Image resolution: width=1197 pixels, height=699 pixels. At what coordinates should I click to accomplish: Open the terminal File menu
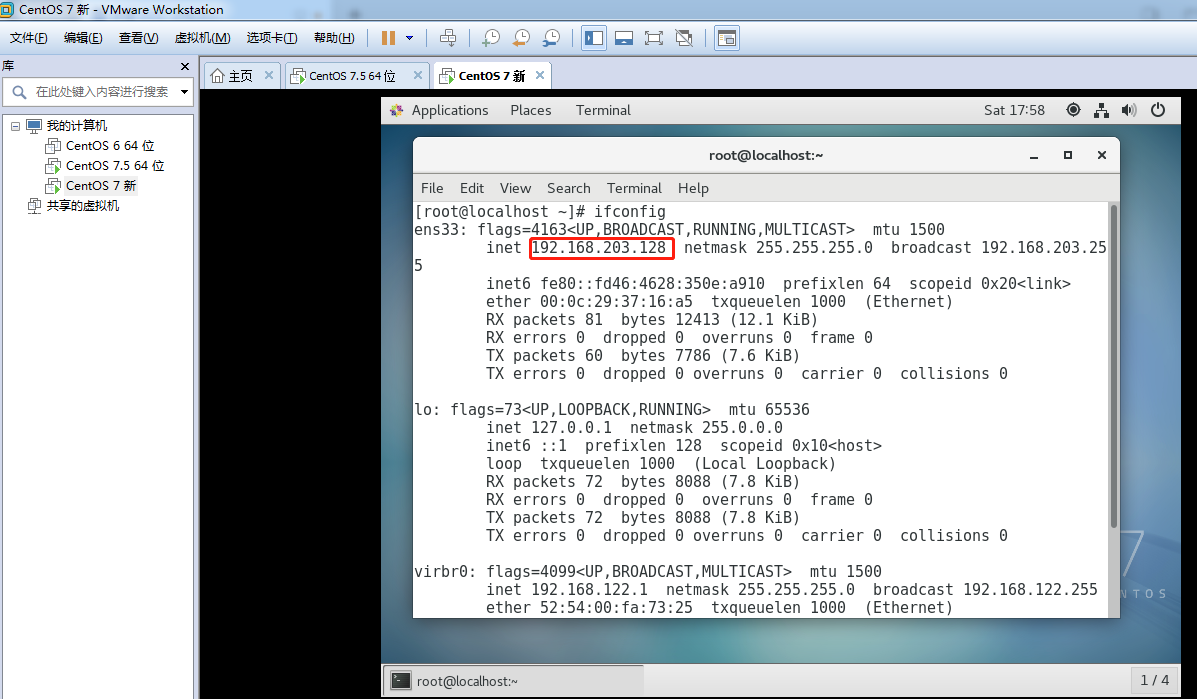432,188
